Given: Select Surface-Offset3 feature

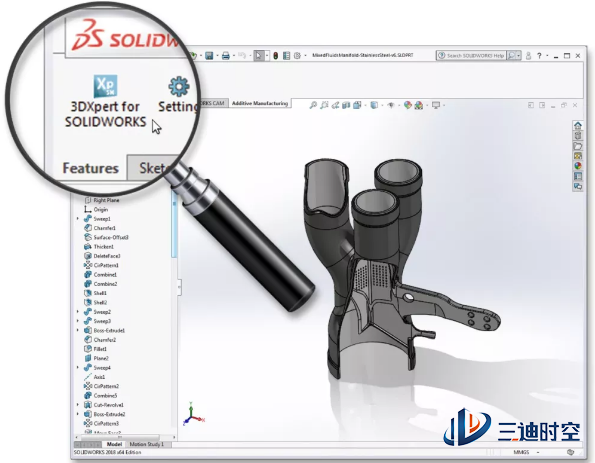Looking at the screenshot, I should (106, 237).
